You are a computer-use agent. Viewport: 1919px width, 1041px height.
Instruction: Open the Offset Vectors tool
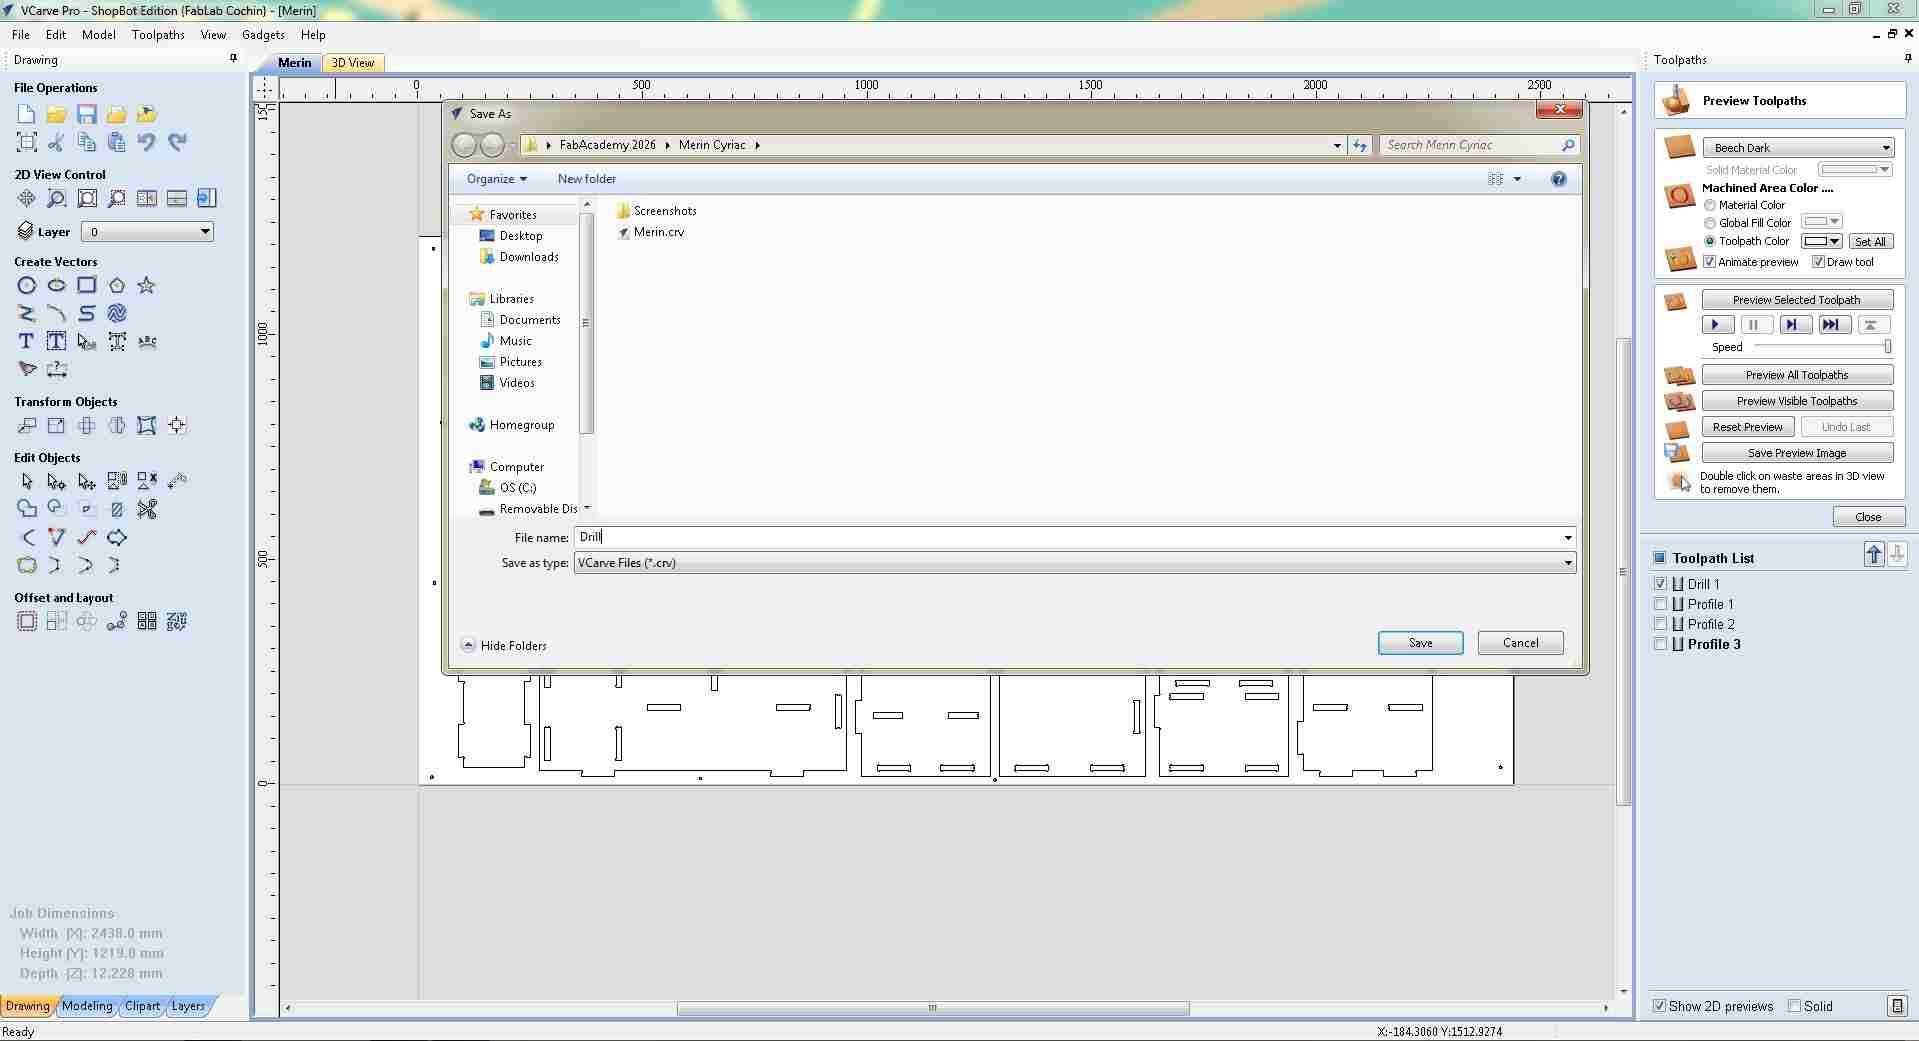[x=26, y=620]
